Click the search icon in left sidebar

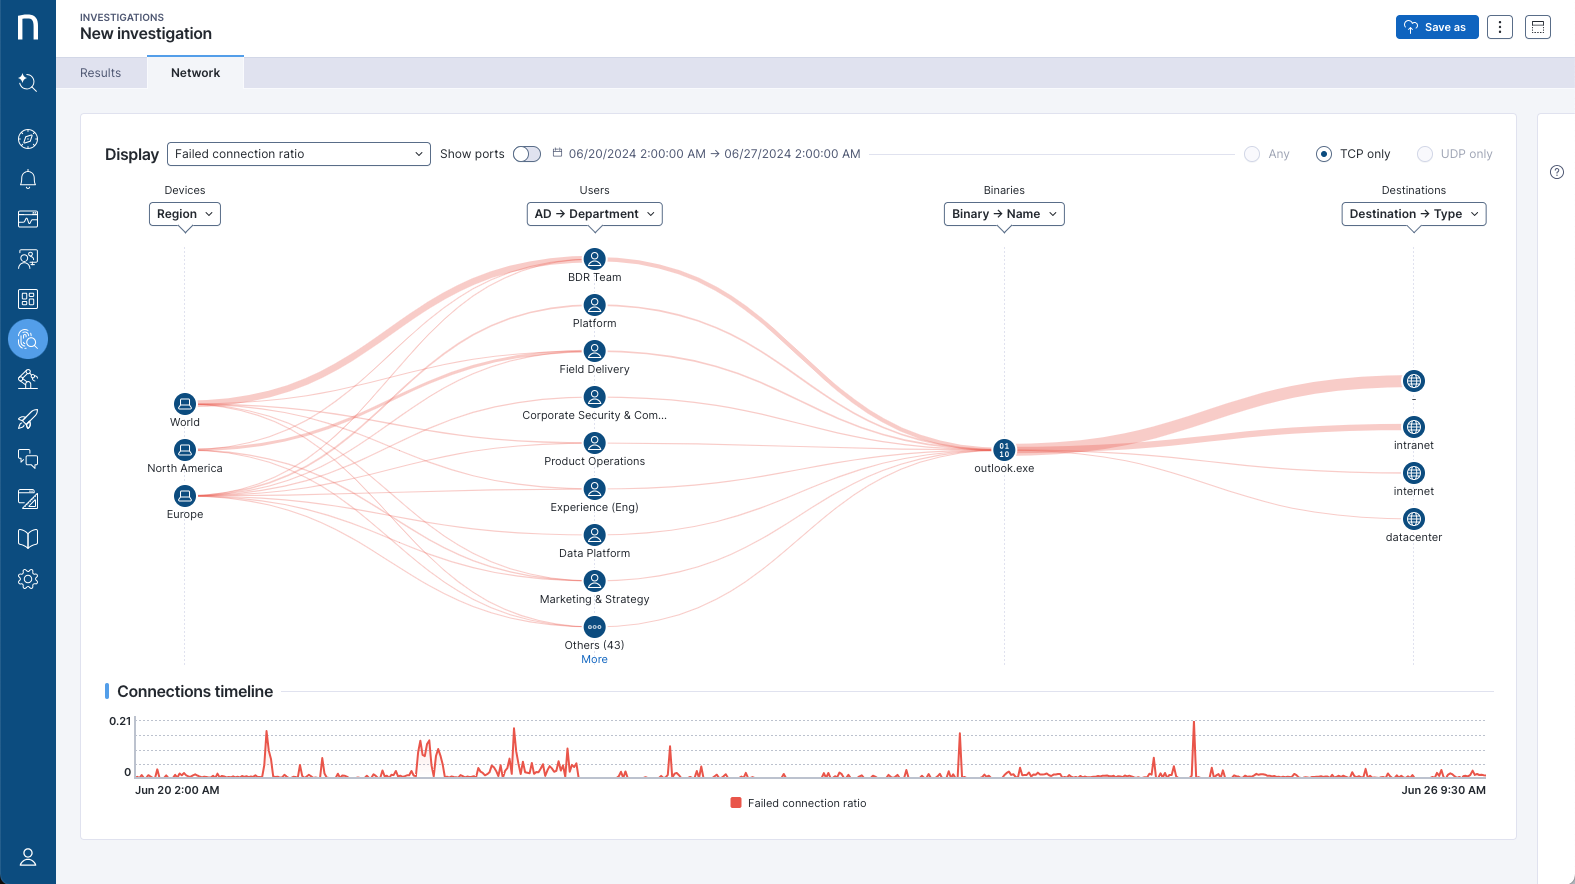tap(28, 83)
